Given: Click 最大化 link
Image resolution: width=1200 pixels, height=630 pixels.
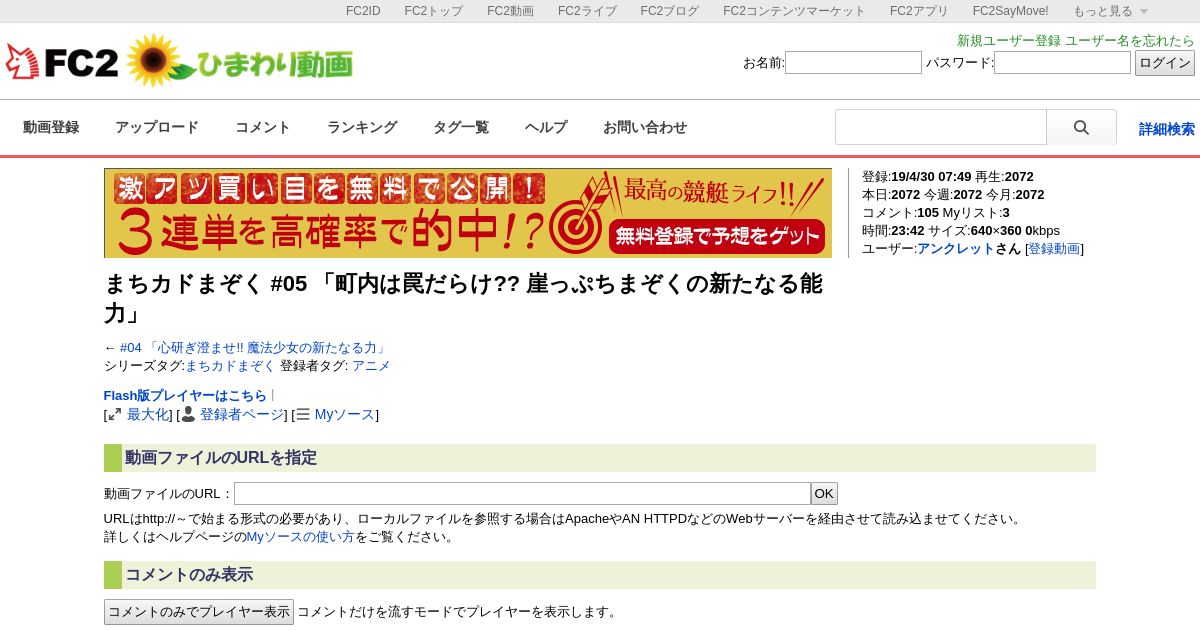Looking at the screenshot, I should [147, 414].
